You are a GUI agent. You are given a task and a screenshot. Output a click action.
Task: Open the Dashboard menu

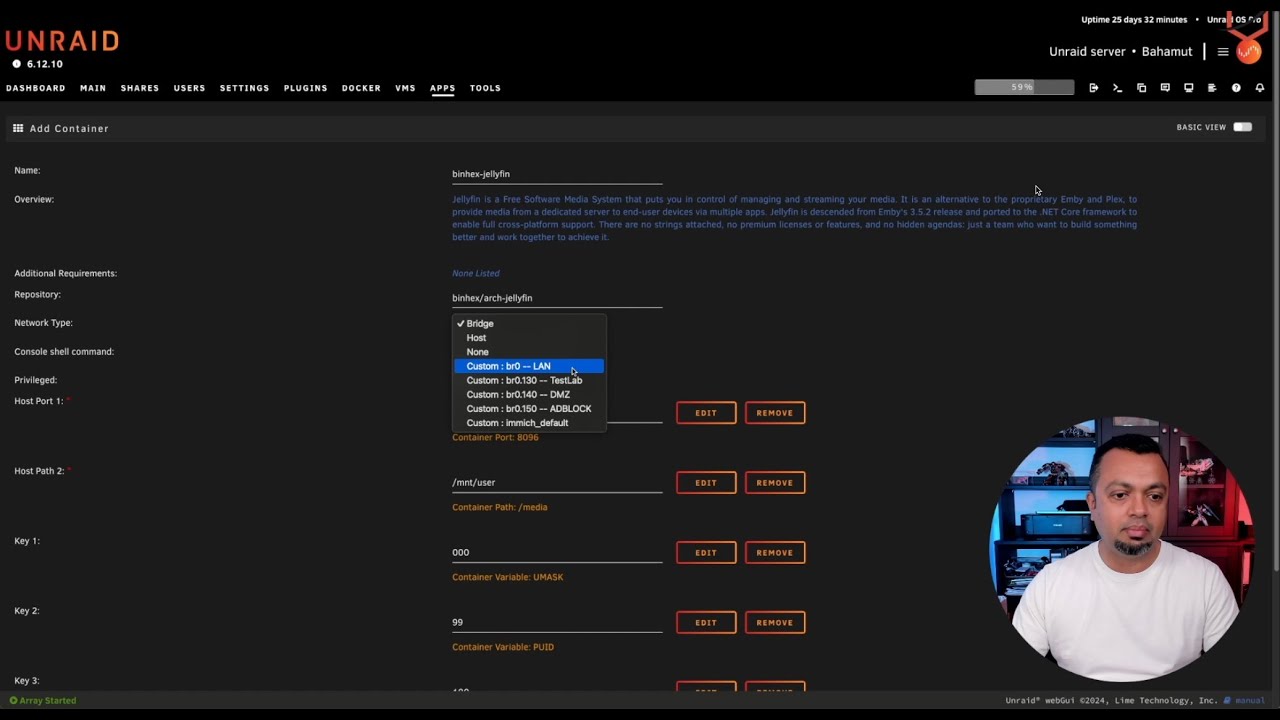36,88
